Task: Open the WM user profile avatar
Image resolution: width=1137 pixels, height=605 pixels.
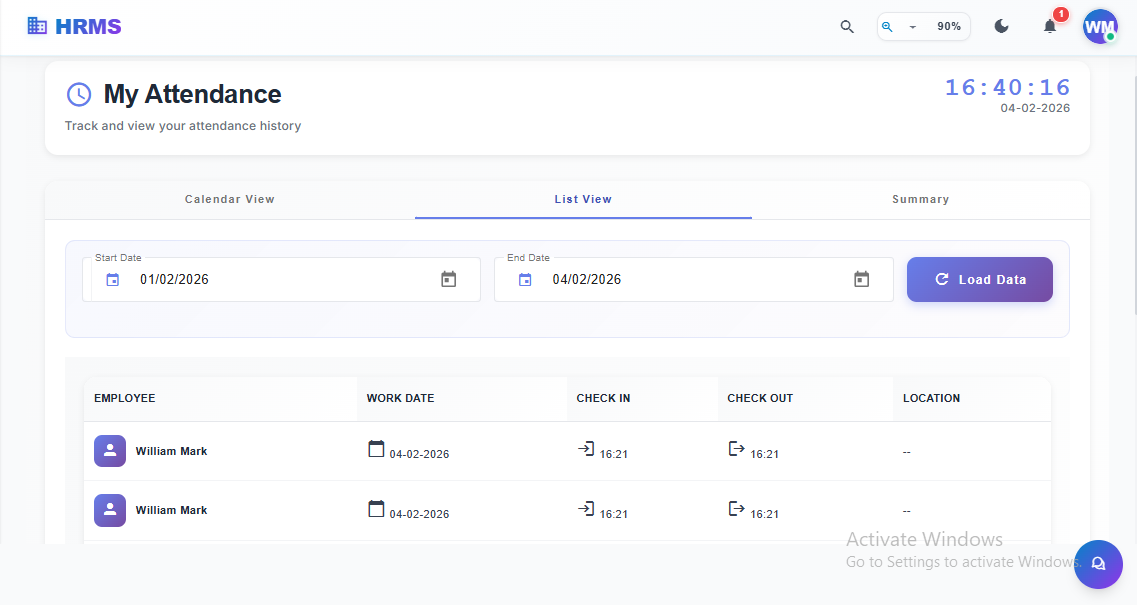Action: click(x=1100, y=27)
